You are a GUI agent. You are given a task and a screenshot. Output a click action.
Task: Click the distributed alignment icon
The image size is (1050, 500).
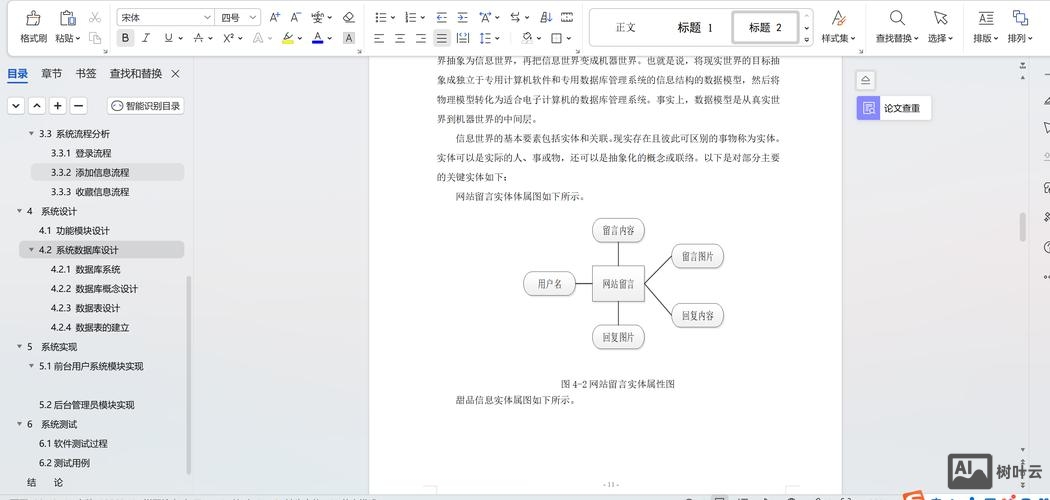[463, 38]
